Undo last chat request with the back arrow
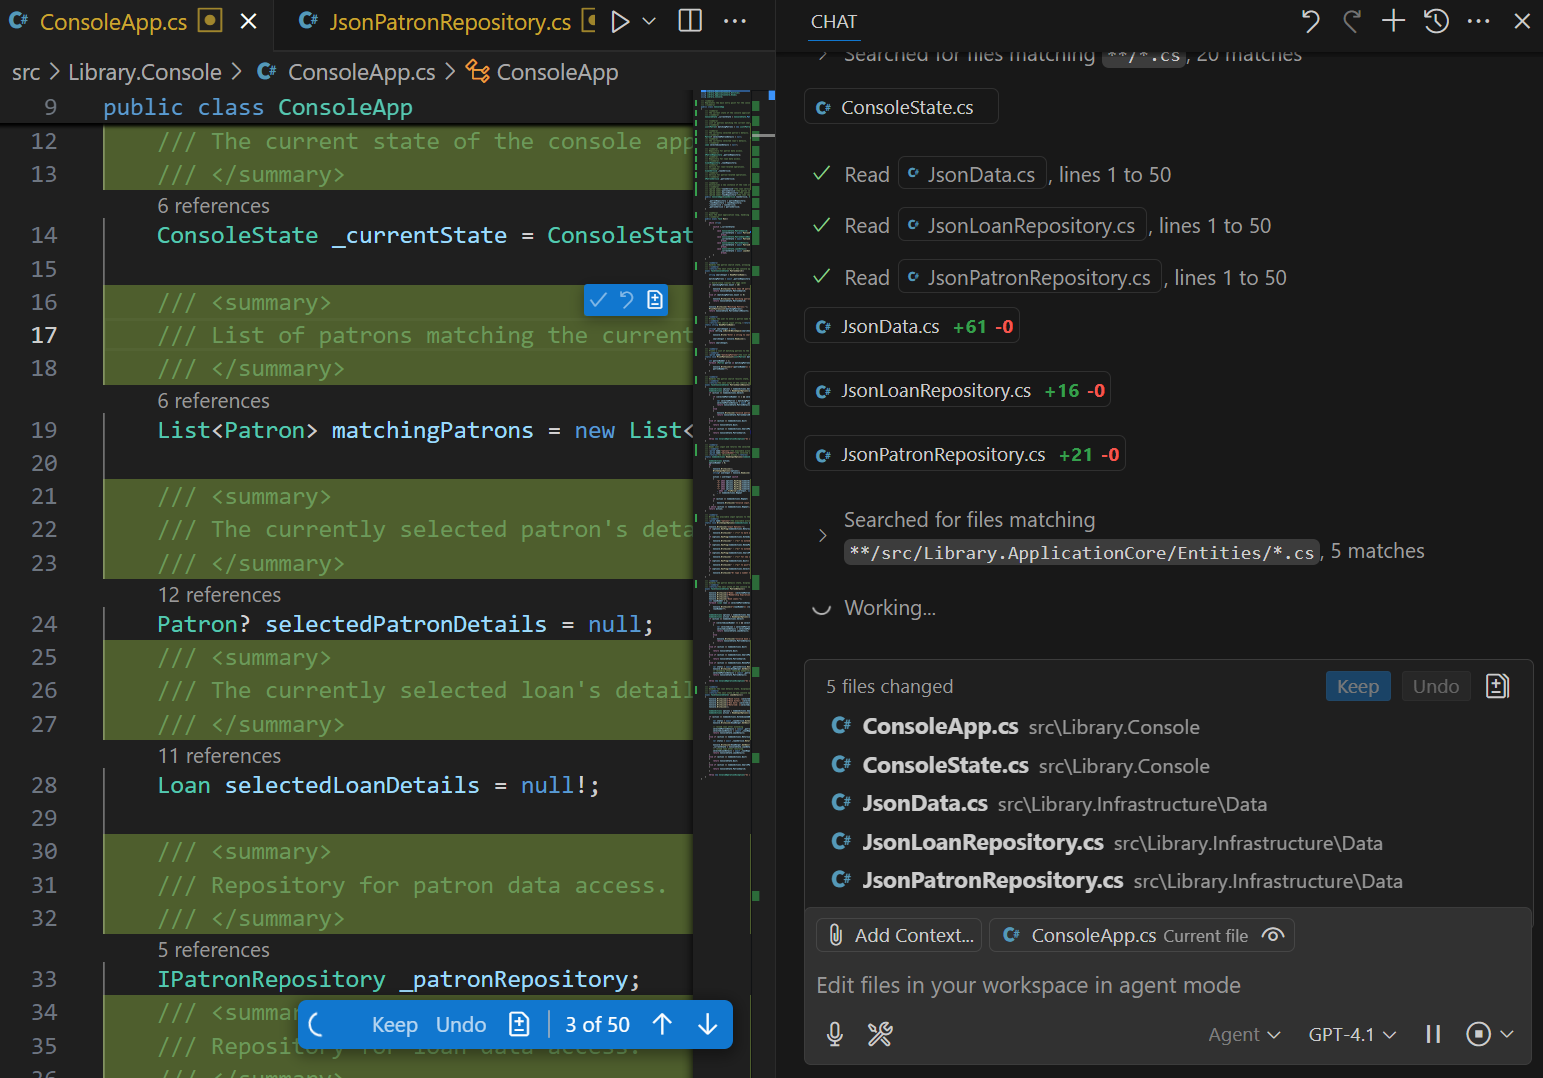 click(1310, 21)
